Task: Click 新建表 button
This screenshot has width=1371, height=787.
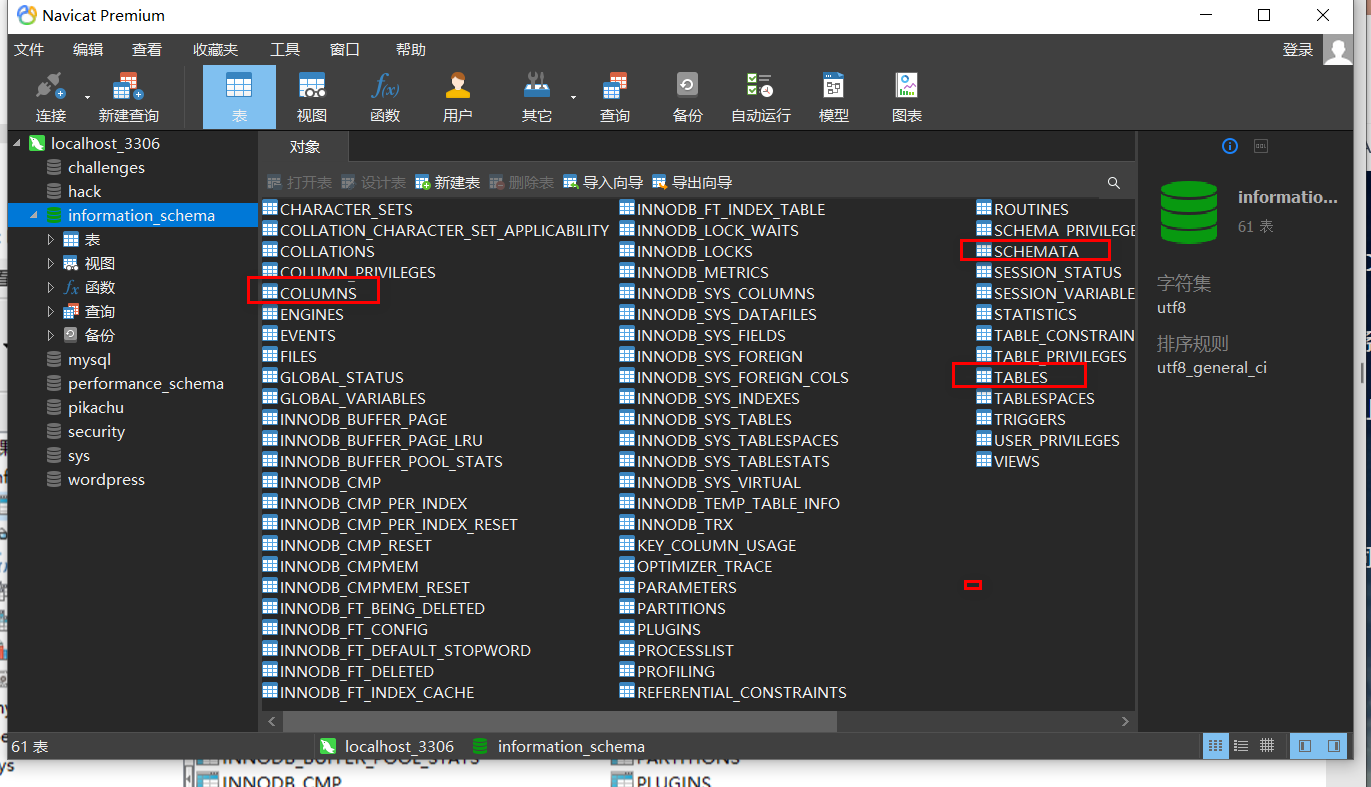Action: click(x=448, y=183)
